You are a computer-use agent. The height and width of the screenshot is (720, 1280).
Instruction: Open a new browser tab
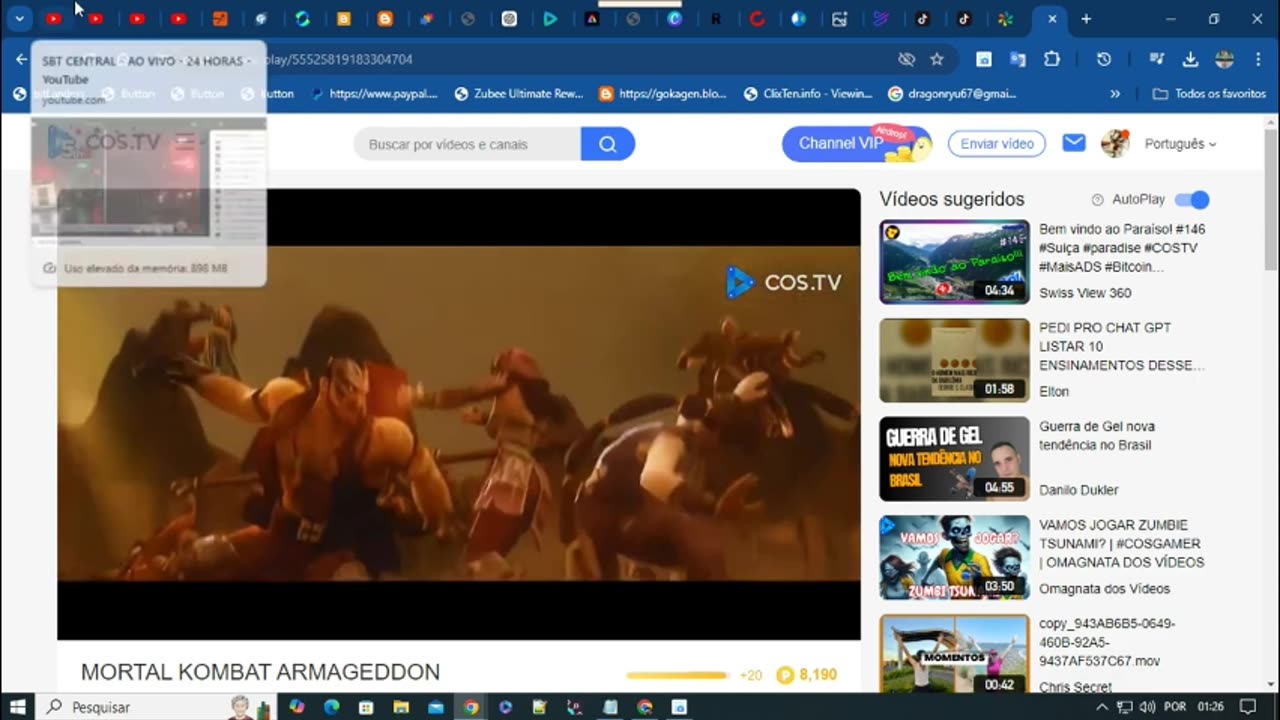coord(1086,18)
